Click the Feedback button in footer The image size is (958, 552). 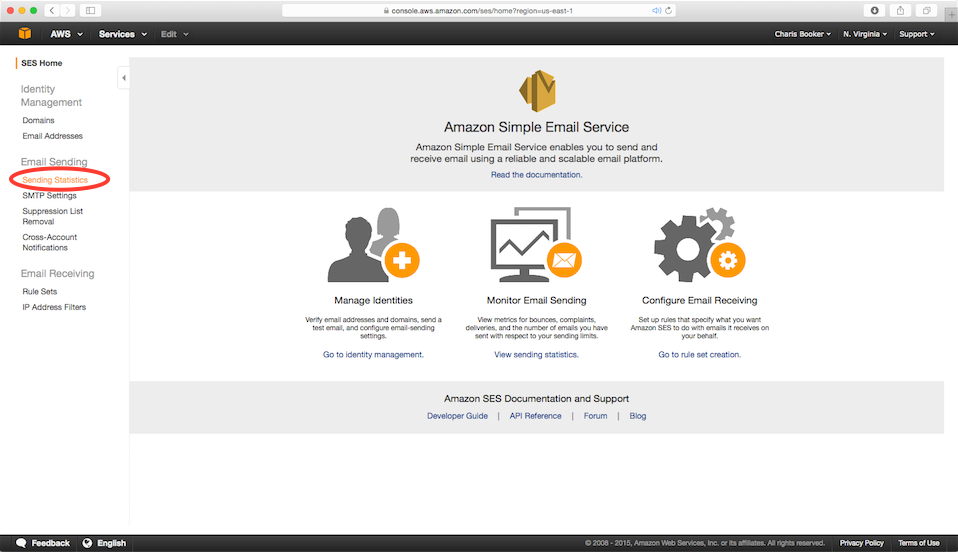pyautogui.click(x=43, y=543)
